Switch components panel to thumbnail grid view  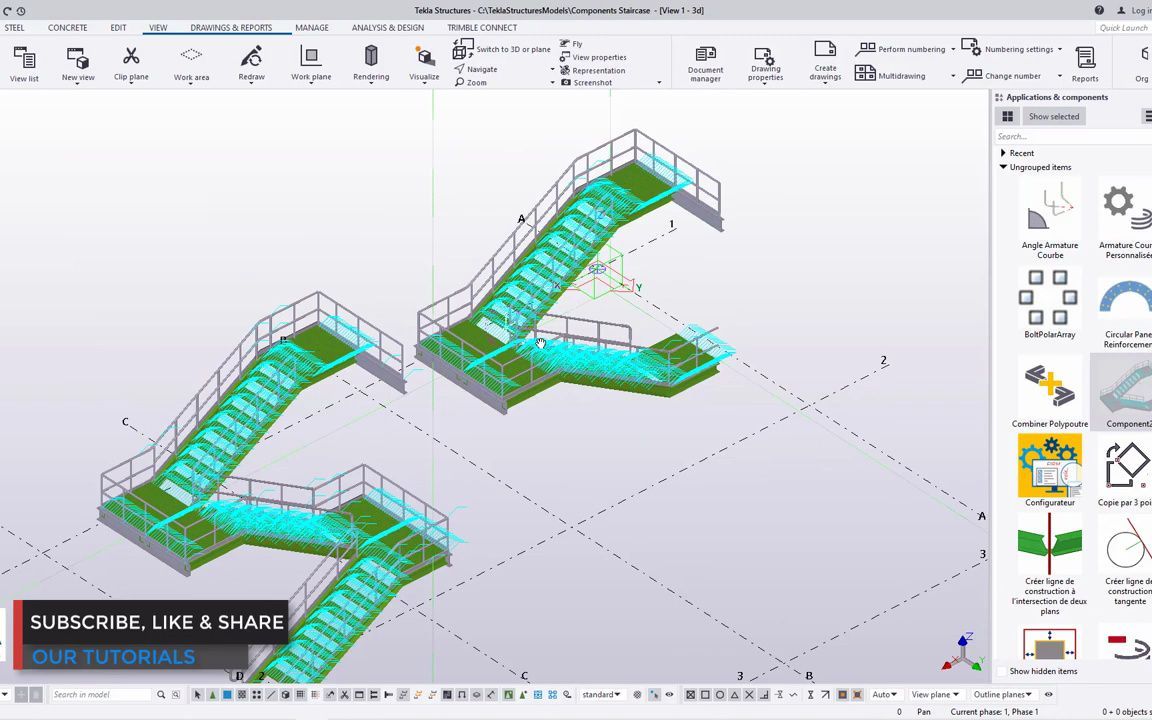(x=1007, y=116)
